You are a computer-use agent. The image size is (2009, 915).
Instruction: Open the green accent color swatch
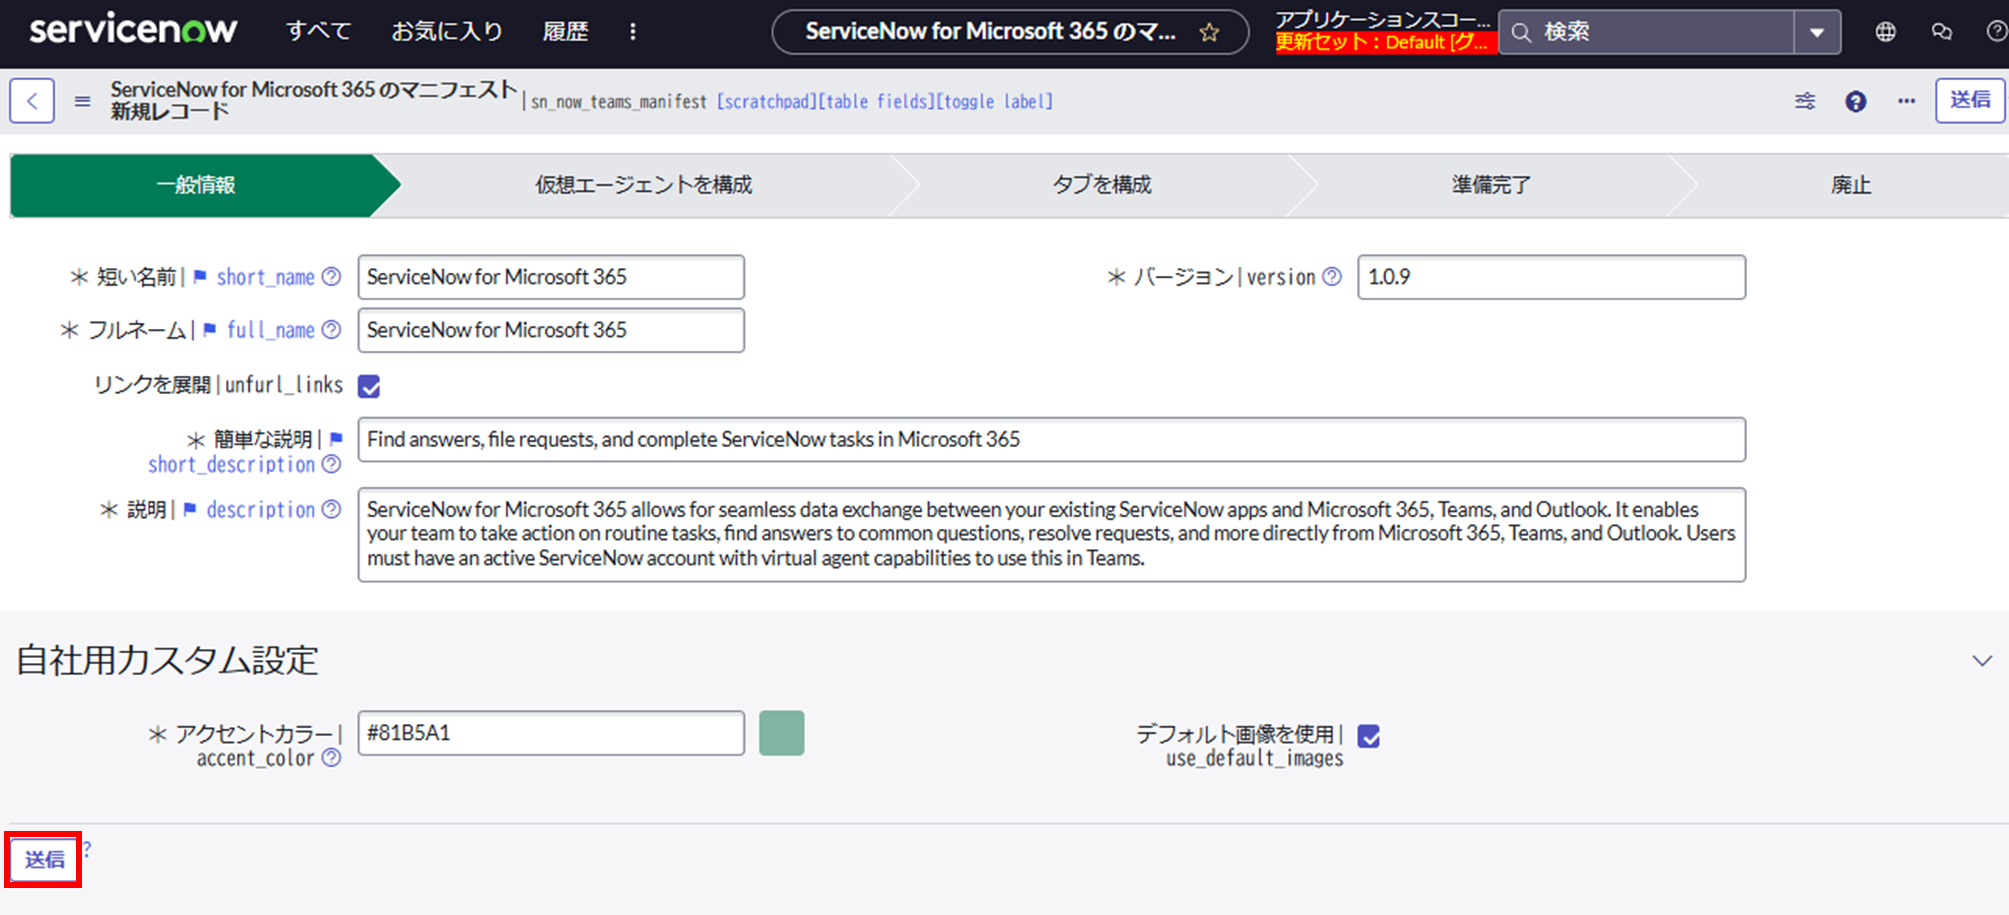point(782,733)
